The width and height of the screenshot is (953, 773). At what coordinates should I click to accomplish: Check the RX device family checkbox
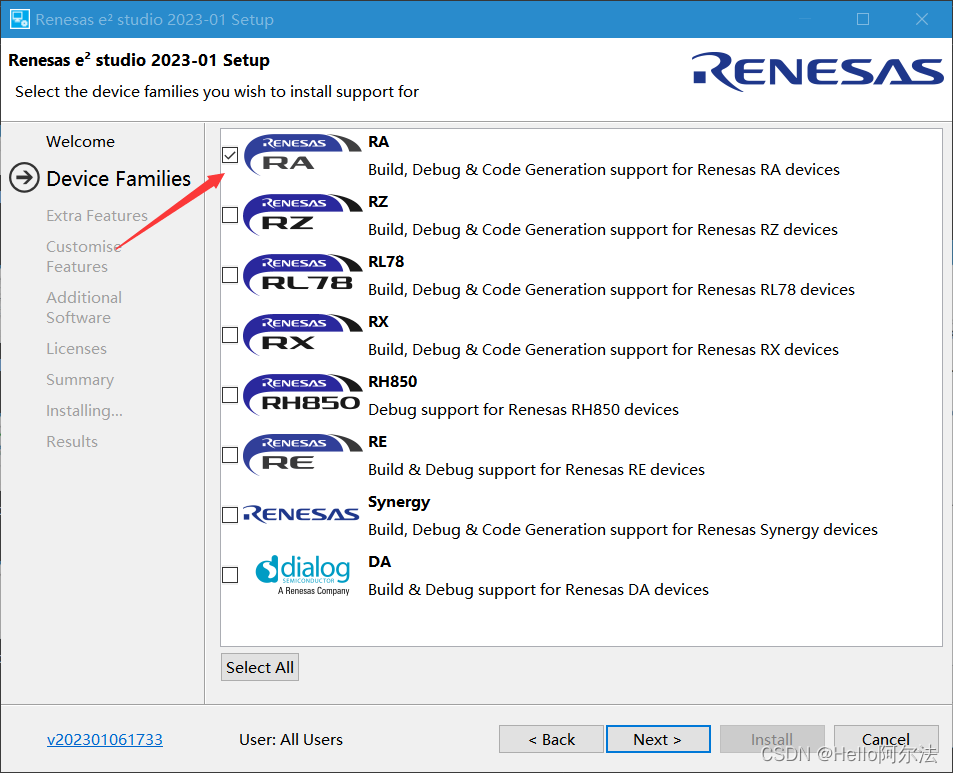(x=230, y=335)
